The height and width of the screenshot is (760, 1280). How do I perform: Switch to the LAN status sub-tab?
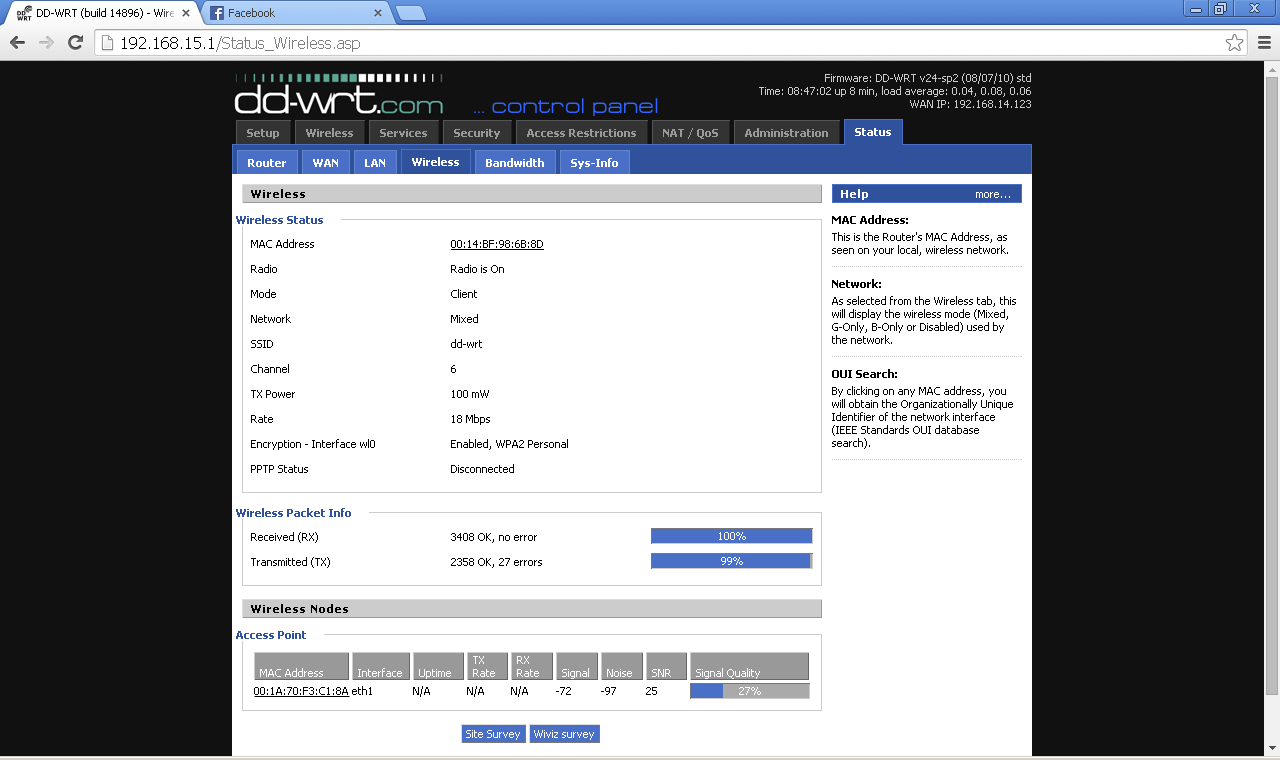click(x=375, y=162)
